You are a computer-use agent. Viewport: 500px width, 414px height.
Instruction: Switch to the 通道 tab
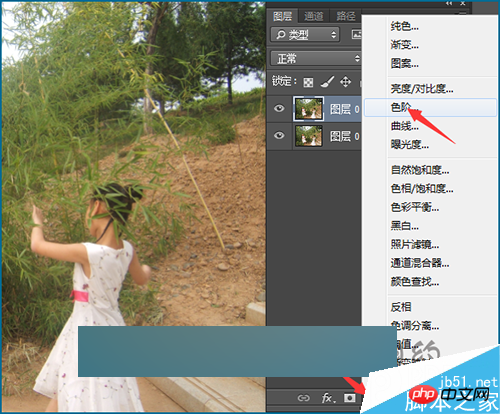(x=313, y=16)
